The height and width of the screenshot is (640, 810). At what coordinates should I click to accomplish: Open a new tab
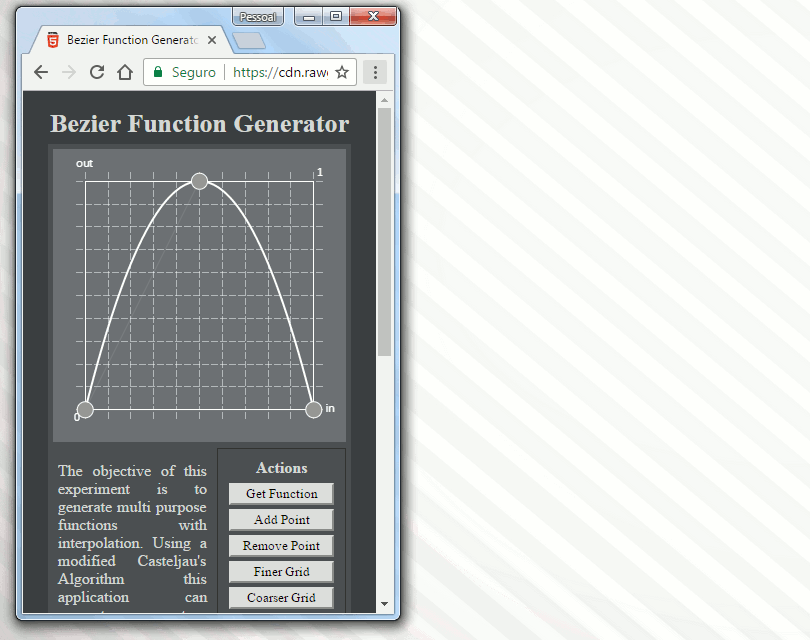point(247,41)
